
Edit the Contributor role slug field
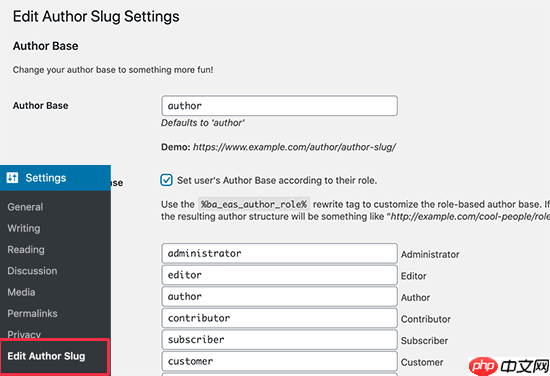[280, 318]
